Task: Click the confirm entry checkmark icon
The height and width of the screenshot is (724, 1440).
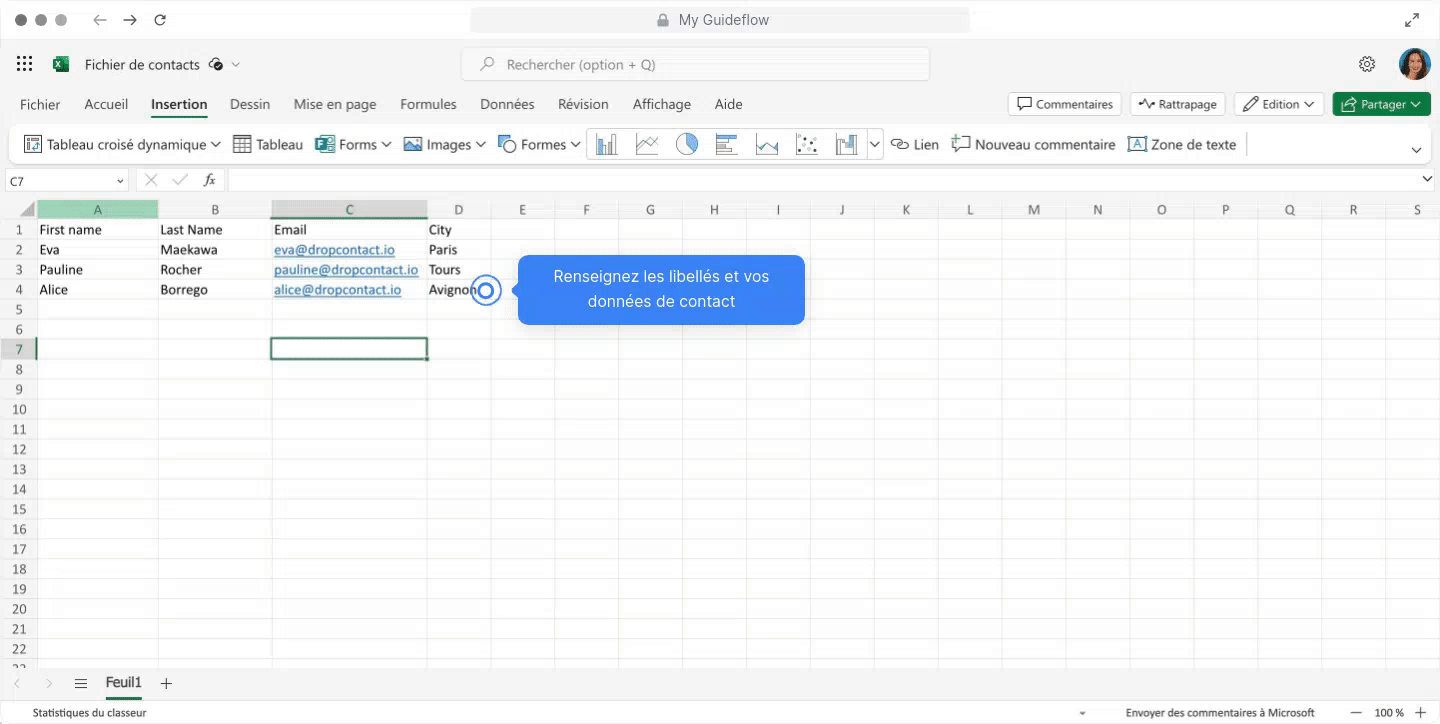Action: 180,180
